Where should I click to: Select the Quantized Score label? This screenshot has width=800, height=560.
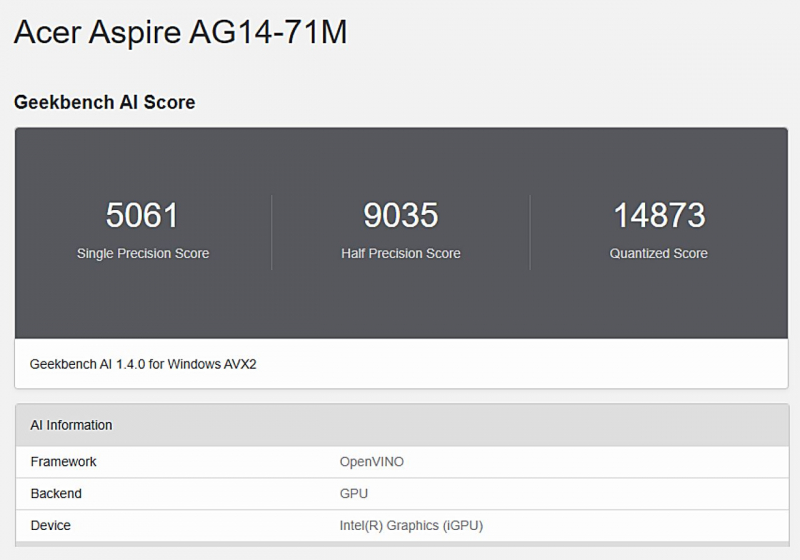pos(658,254)
